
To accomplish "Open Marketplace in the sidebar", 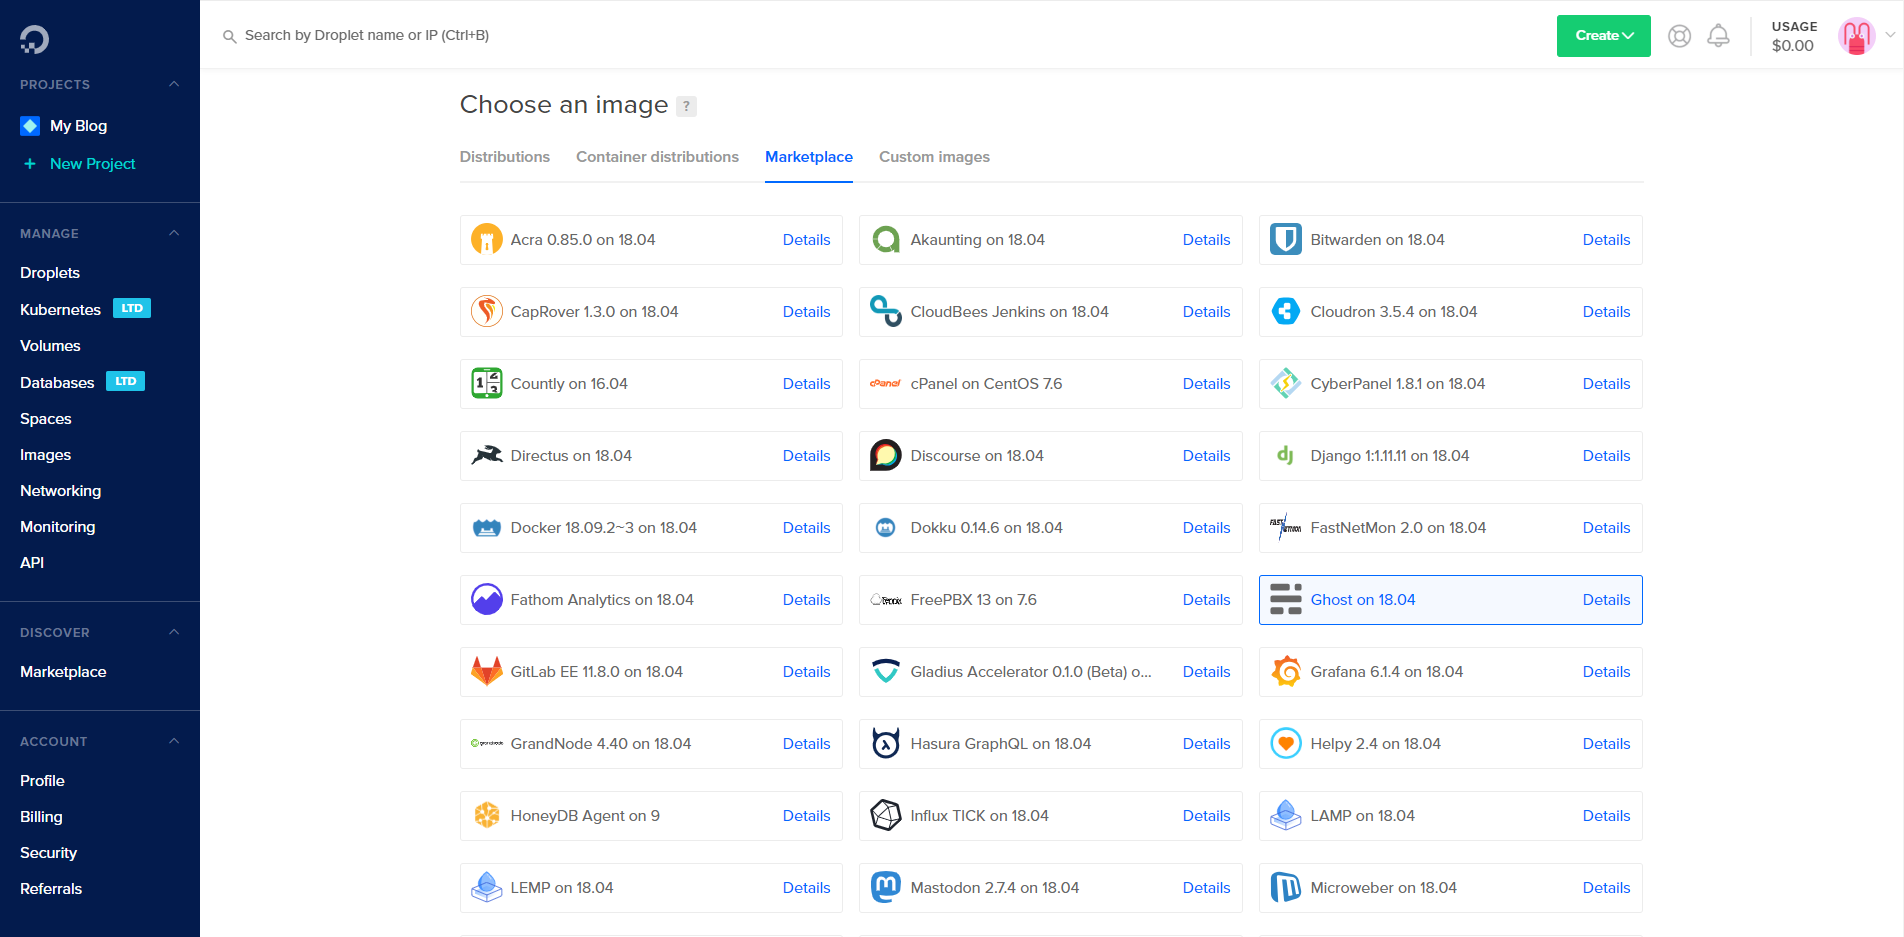I will 63,672.
